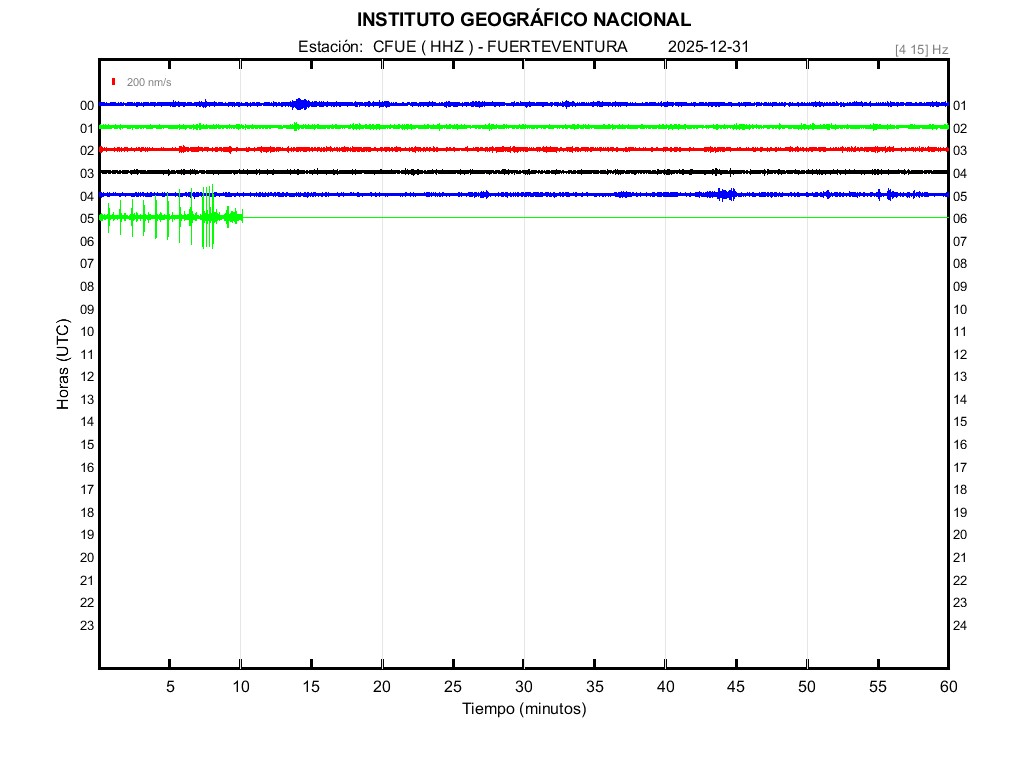This screenshot has height=768, width=1024.
Task: Click the date 2025-12-31
Action: [x=708, y=47]
